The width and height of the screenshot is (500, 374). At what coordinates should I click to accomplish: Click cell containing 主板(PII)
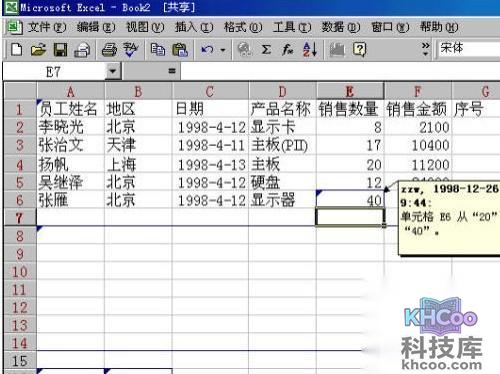(x=282, y=145)
